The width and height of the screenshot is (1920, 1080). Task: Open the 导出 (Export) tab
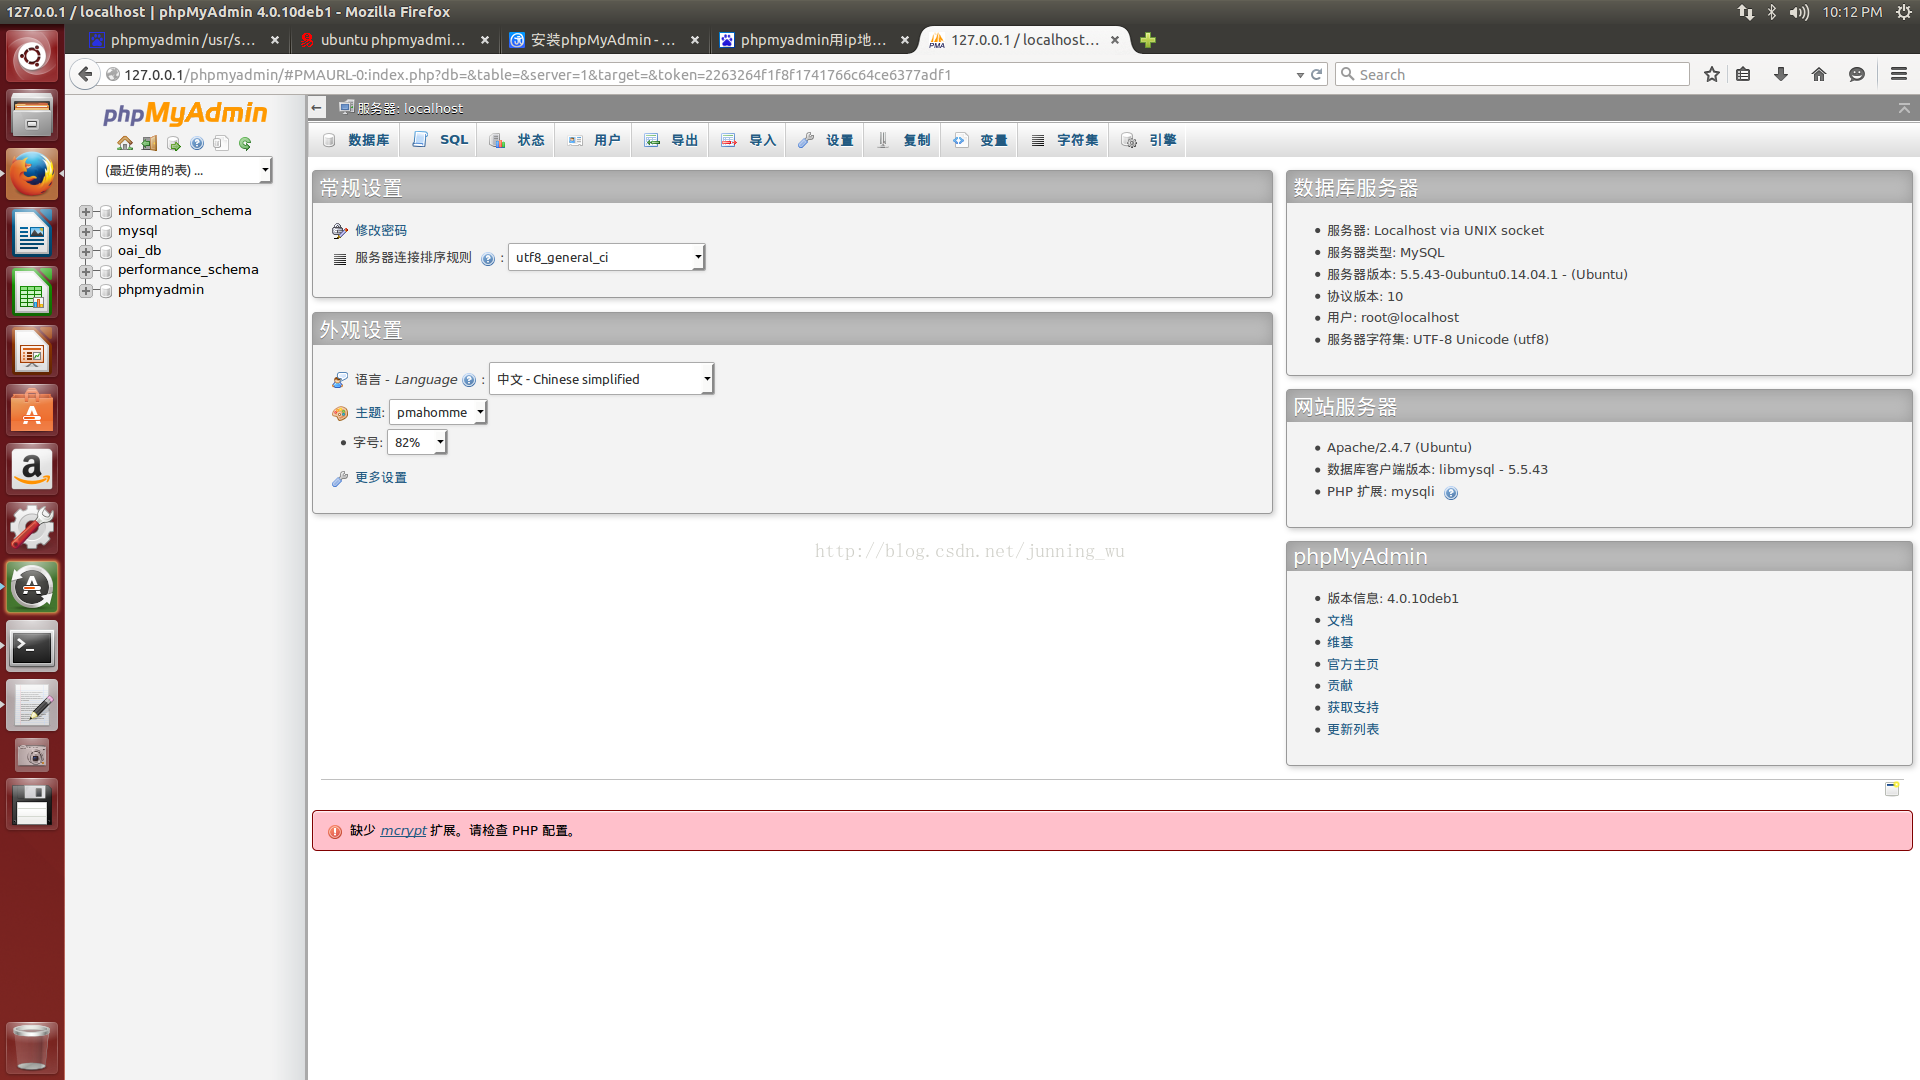click(x=671, y=140)
